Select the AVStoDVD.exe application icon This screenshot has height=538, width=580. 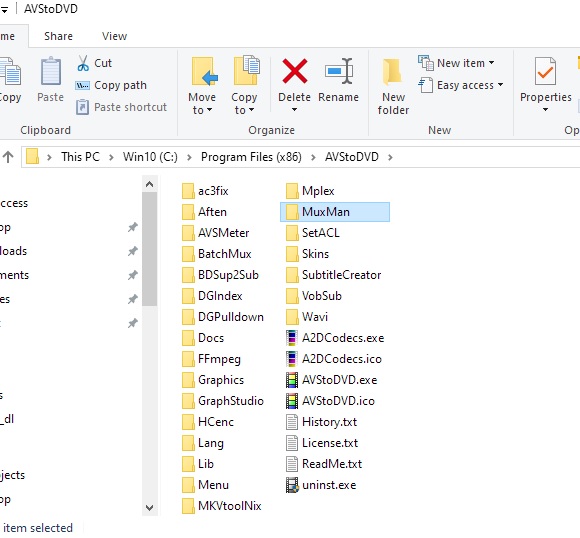[292, 380]
